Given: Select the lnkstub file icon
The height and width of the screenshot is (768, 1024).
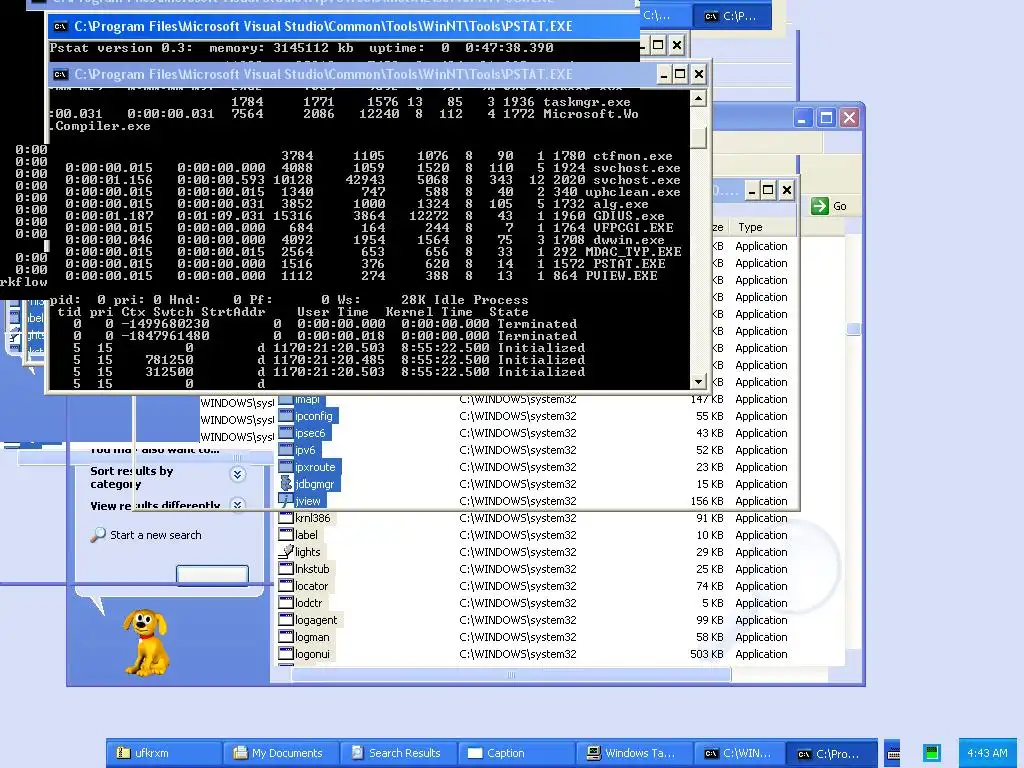Looking at the screenshot, I should 285,569.
